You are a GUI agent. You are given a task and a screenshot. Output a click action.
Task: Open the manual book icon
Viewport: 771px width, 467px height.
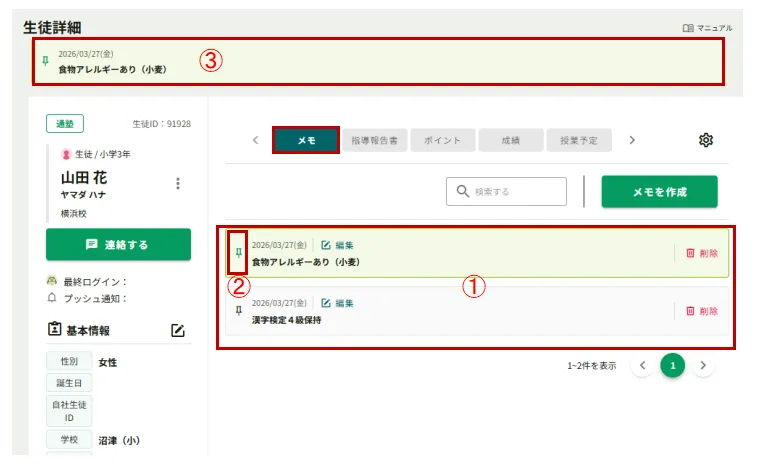click(687, 28)
